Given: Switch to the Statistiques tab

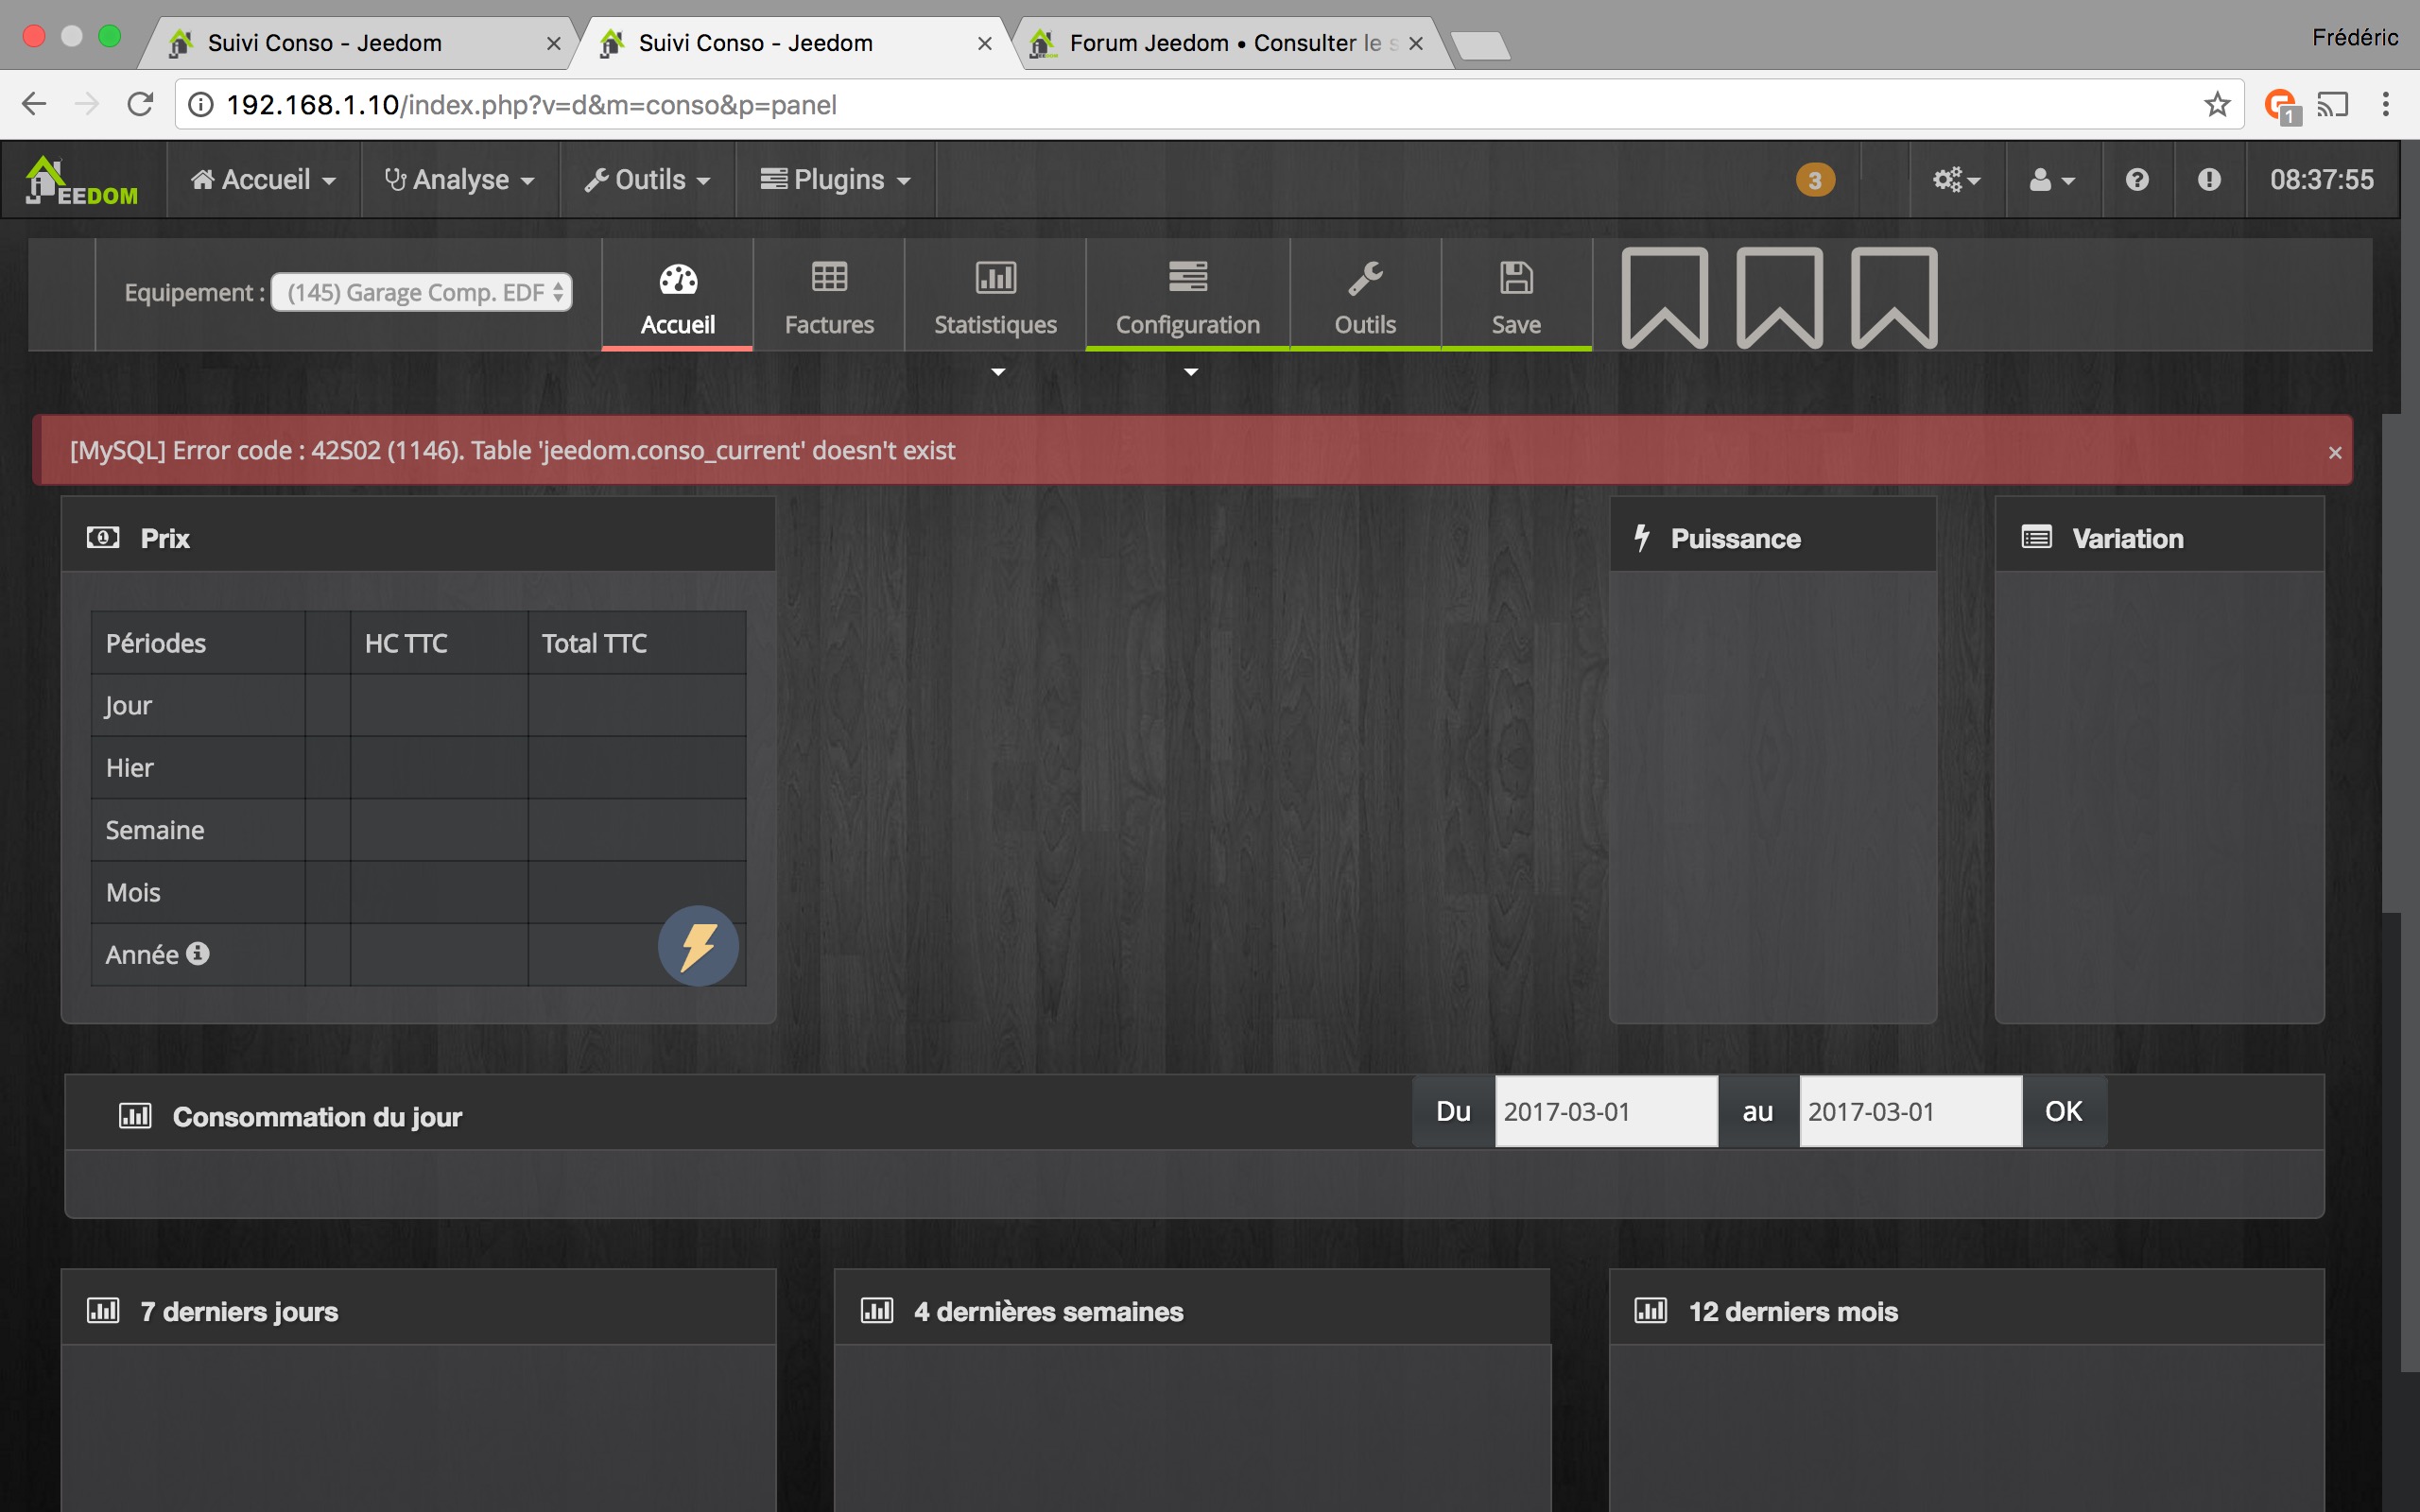Looking at the screenshot, I should pos(995,296).
